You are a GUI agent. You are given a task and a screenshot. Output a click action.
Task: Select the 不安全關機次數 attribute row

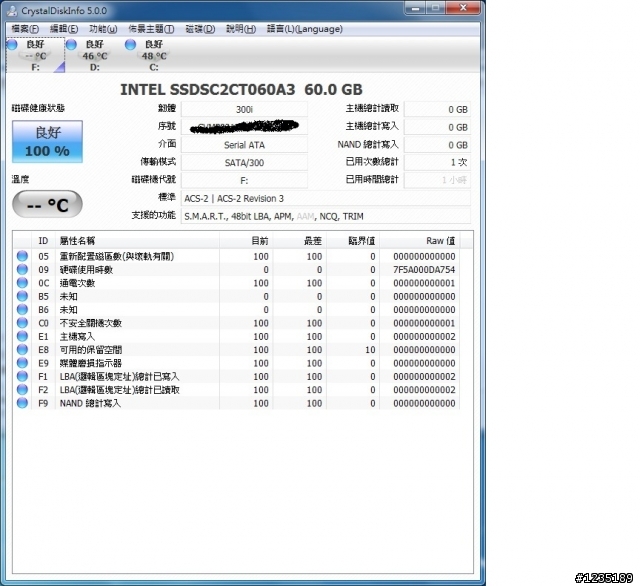[x=237, y=323]
